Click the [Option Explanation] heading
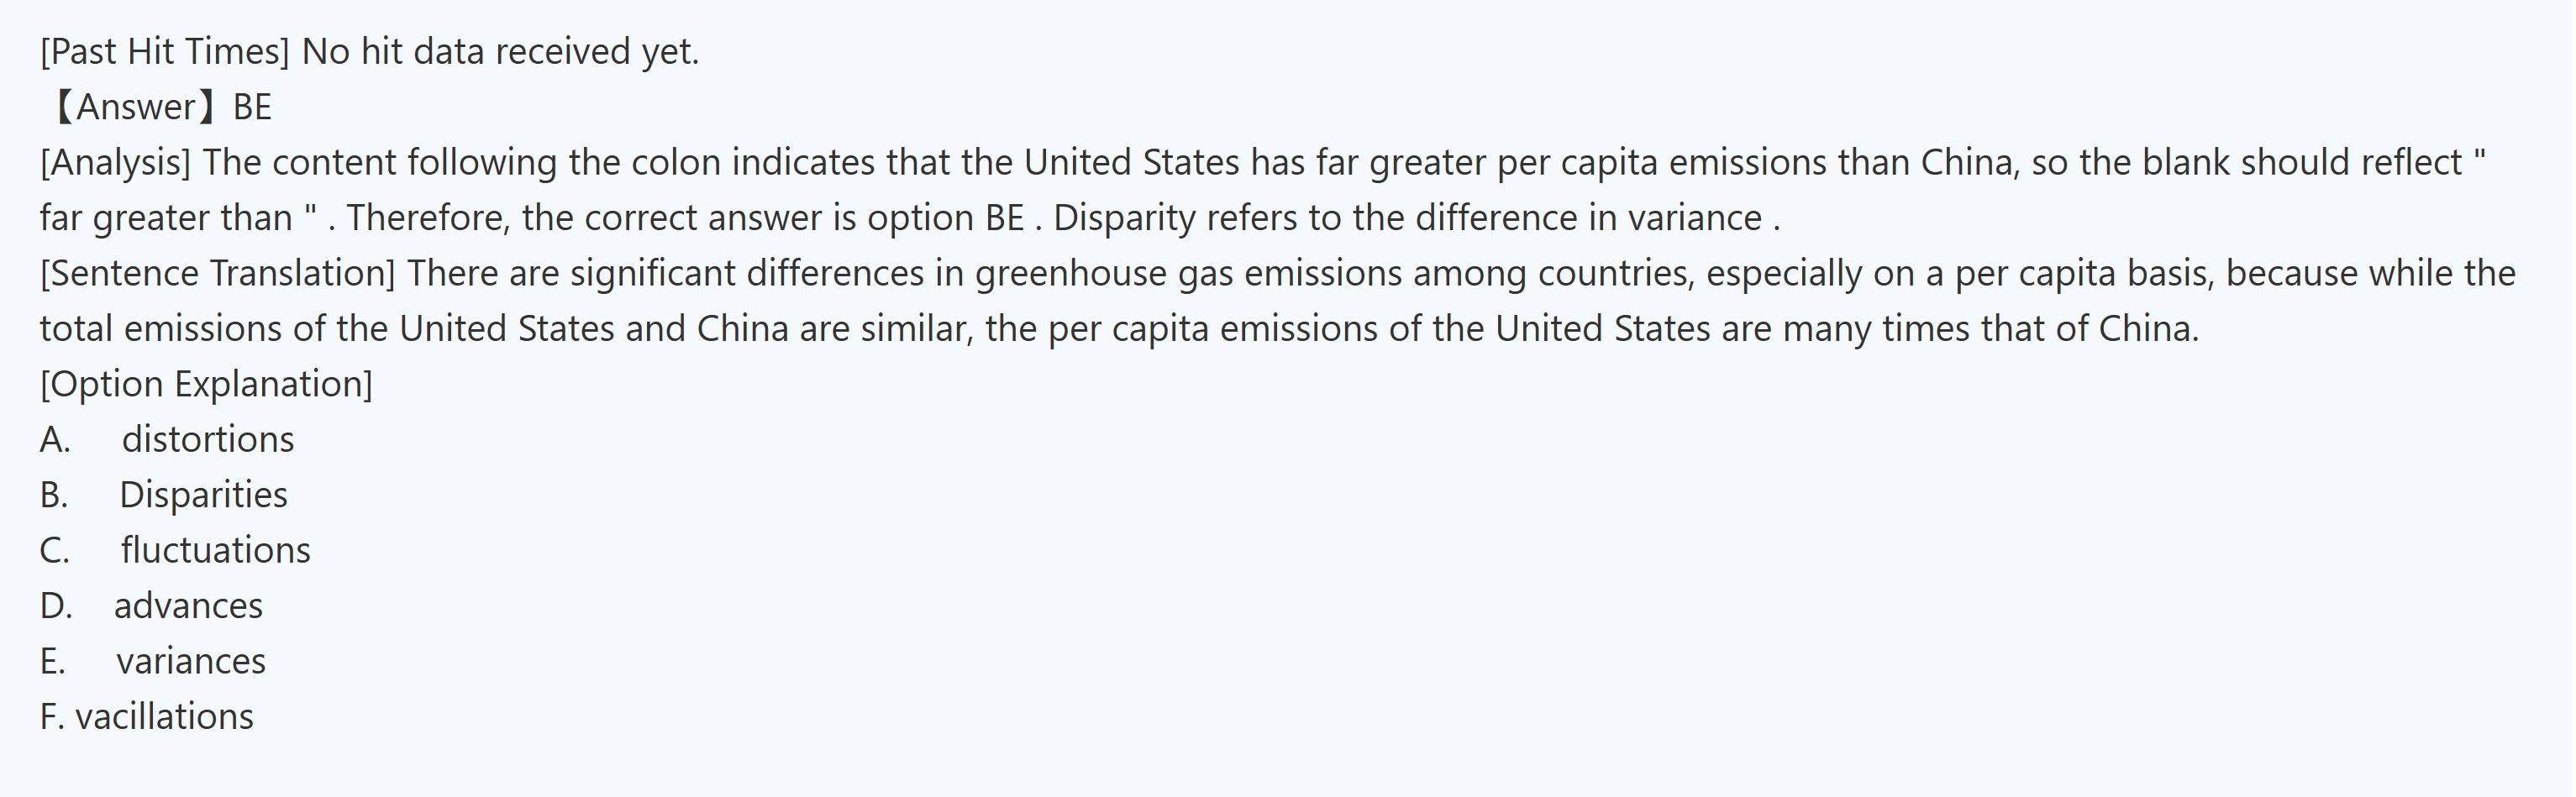2576x797 pixels. [206, 385]
